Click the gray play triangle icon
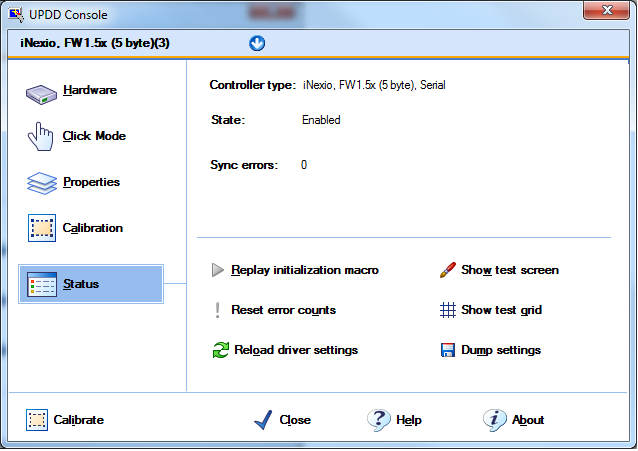 point(218,270)
